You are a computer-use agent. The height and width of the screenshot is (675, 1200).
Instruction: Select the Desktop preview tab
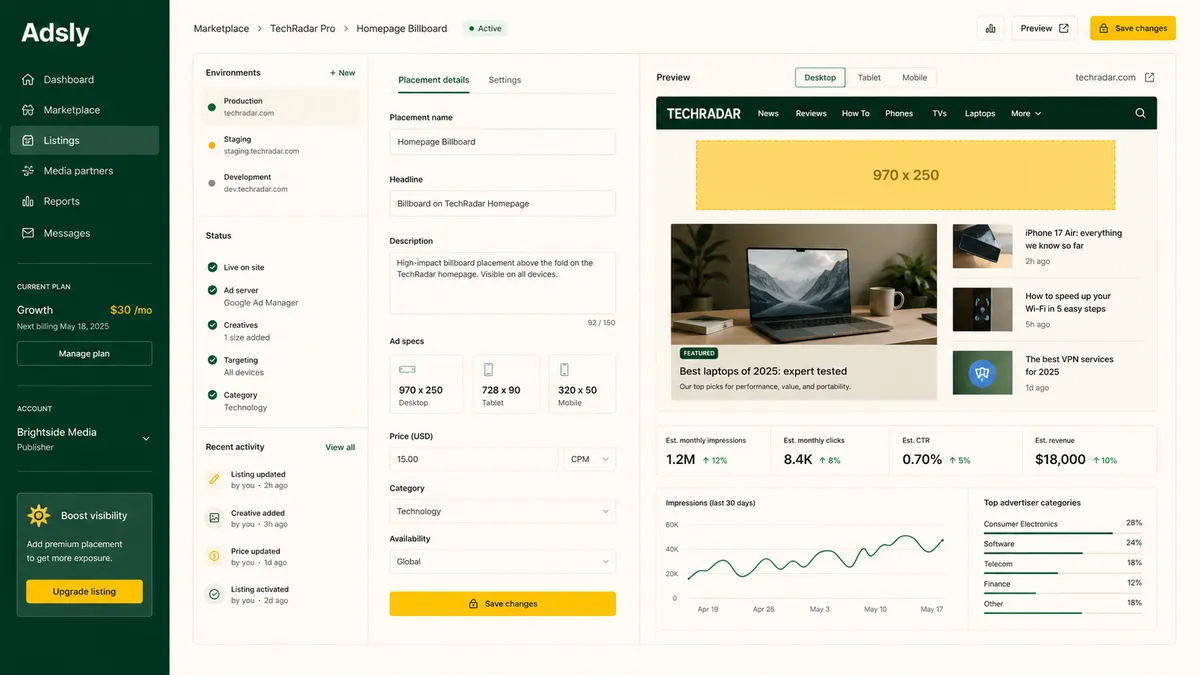click(x=820, y=77)
